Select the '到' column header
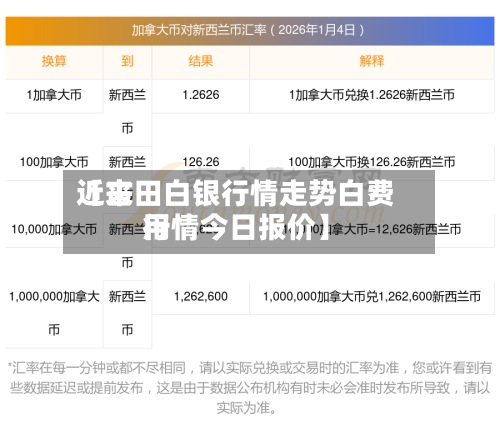Screen dimensions: 500x425 point(127,61)
